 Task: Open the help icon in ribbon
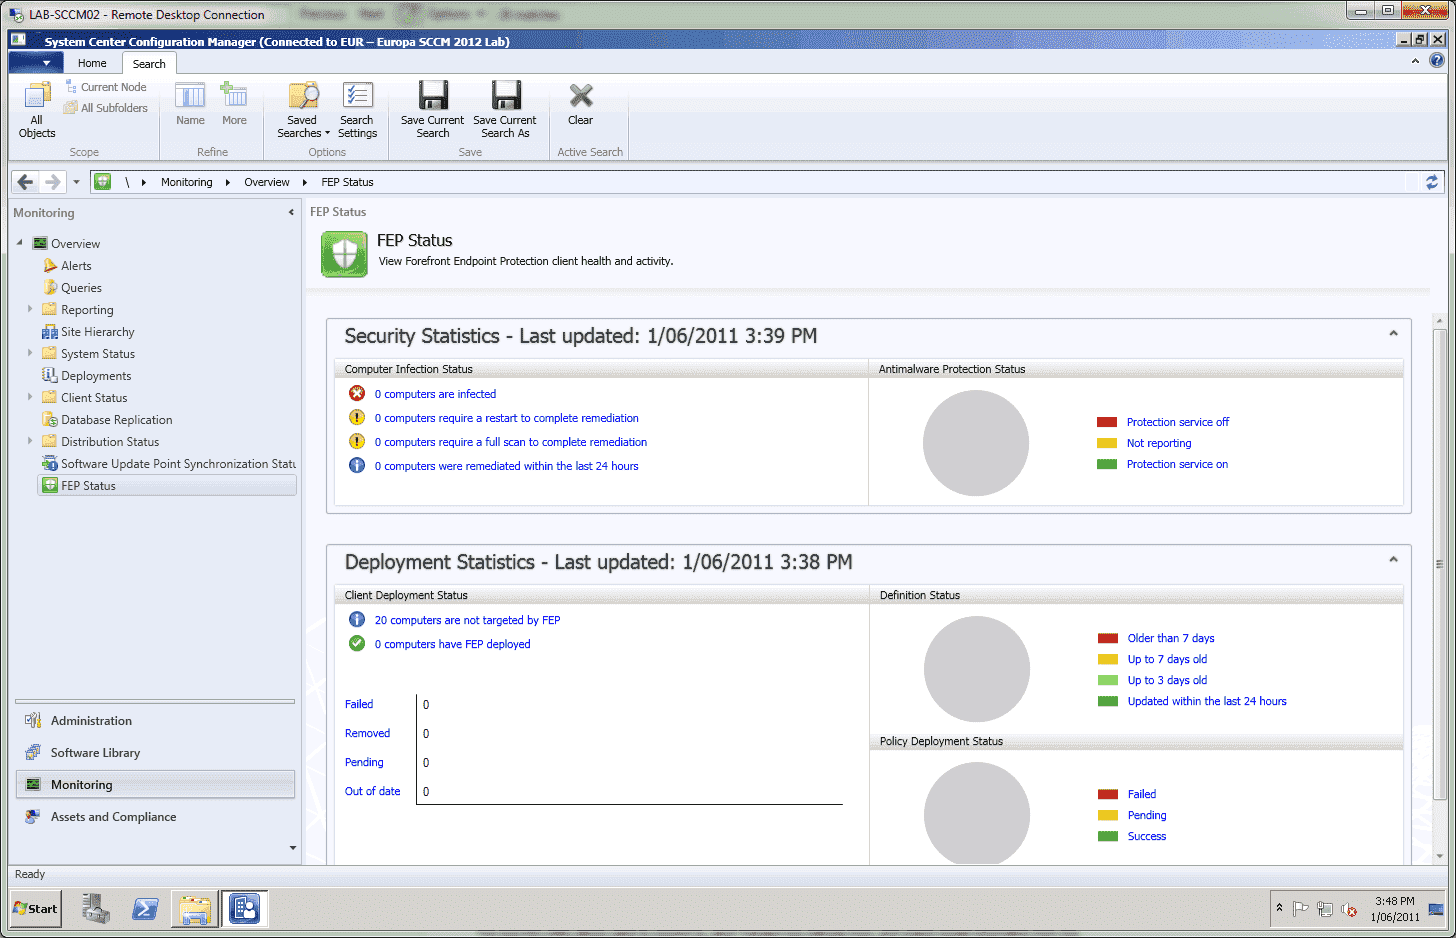point(1437,61)
